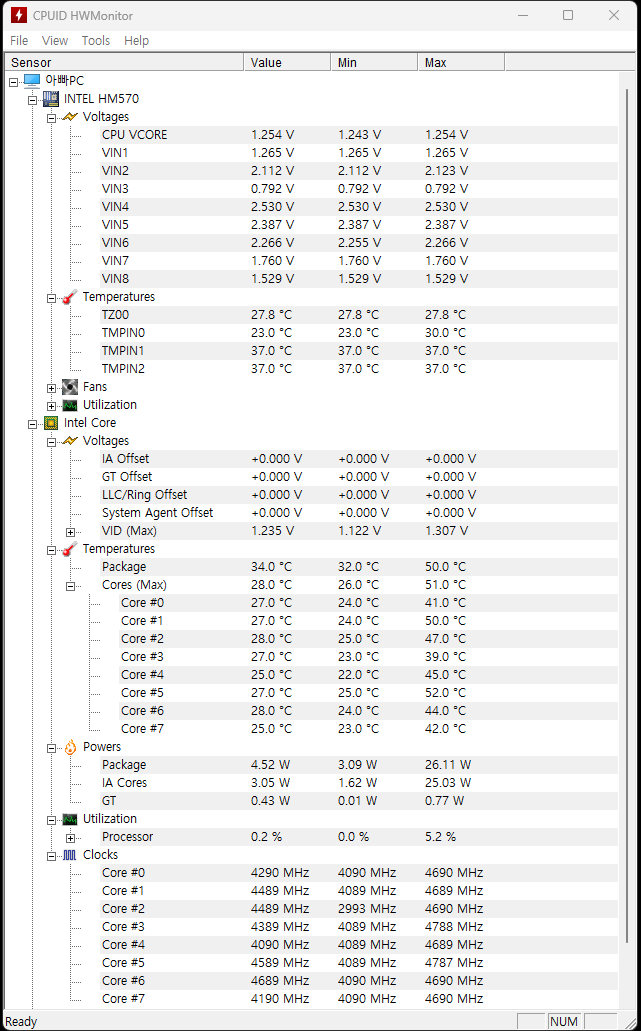The height and width of the screenshot is (1031, 641).
Task: Click the CPU chip icon beside Intel Core
Action: tap(51, 423)
